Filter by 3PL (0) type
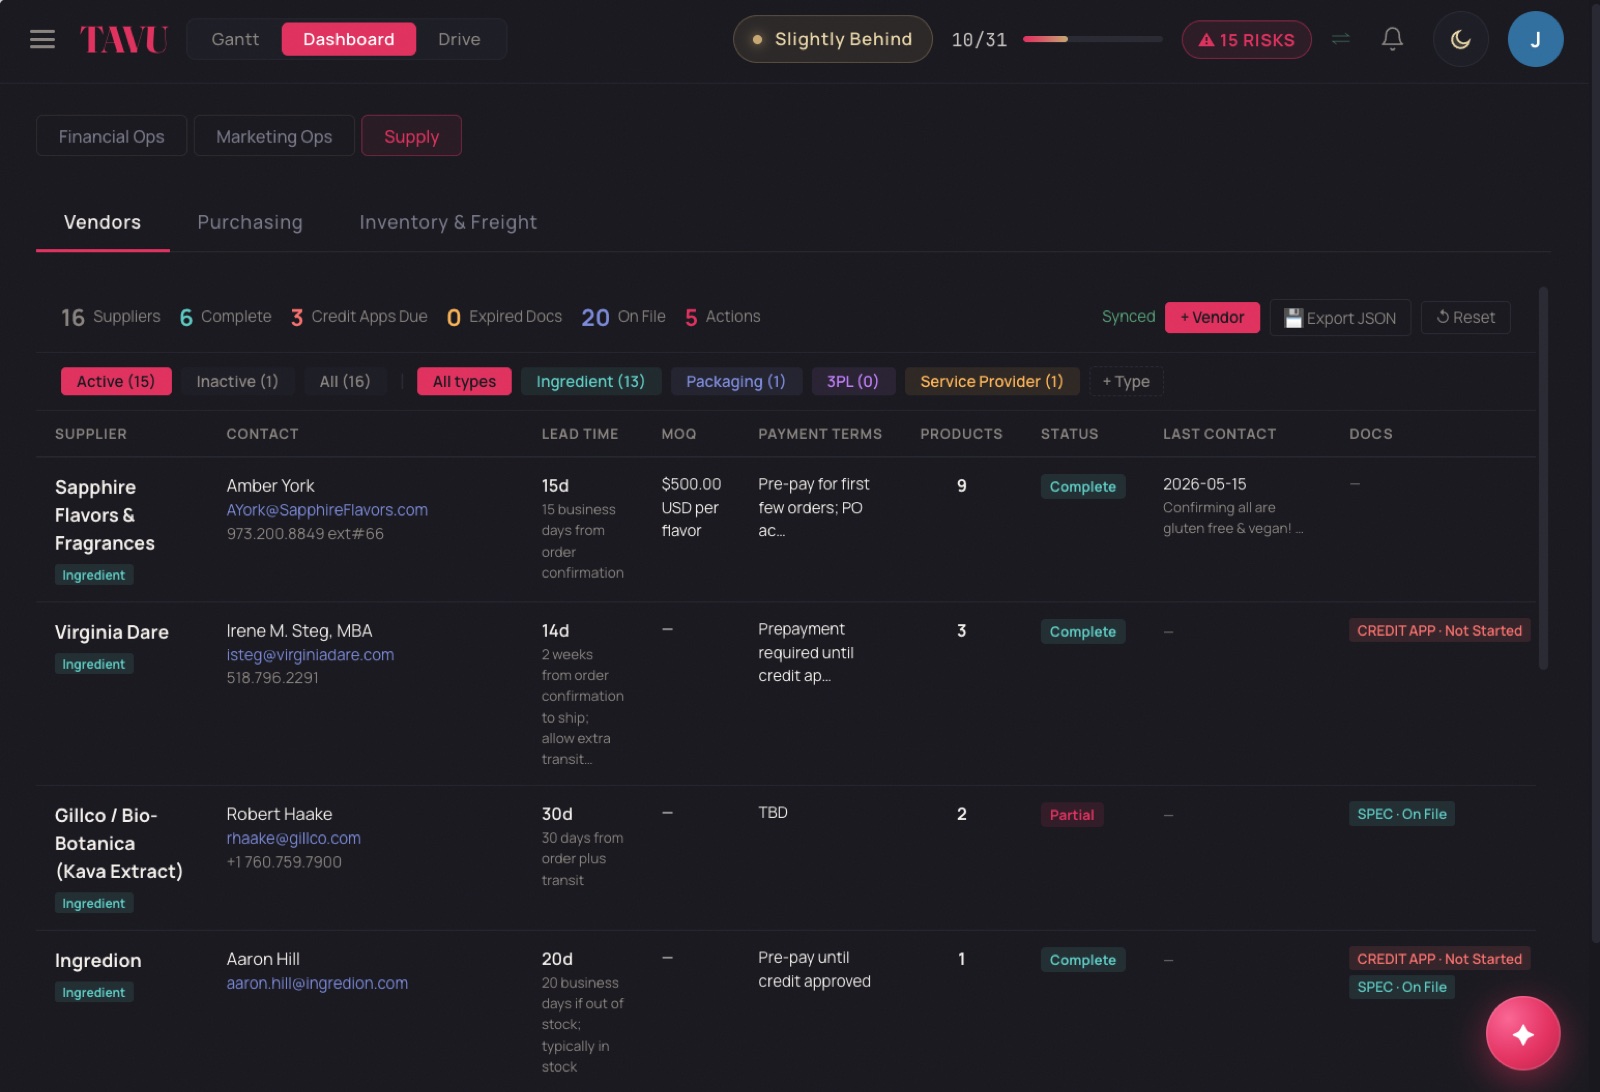The image size is (1600, 1092). point(852,381)
